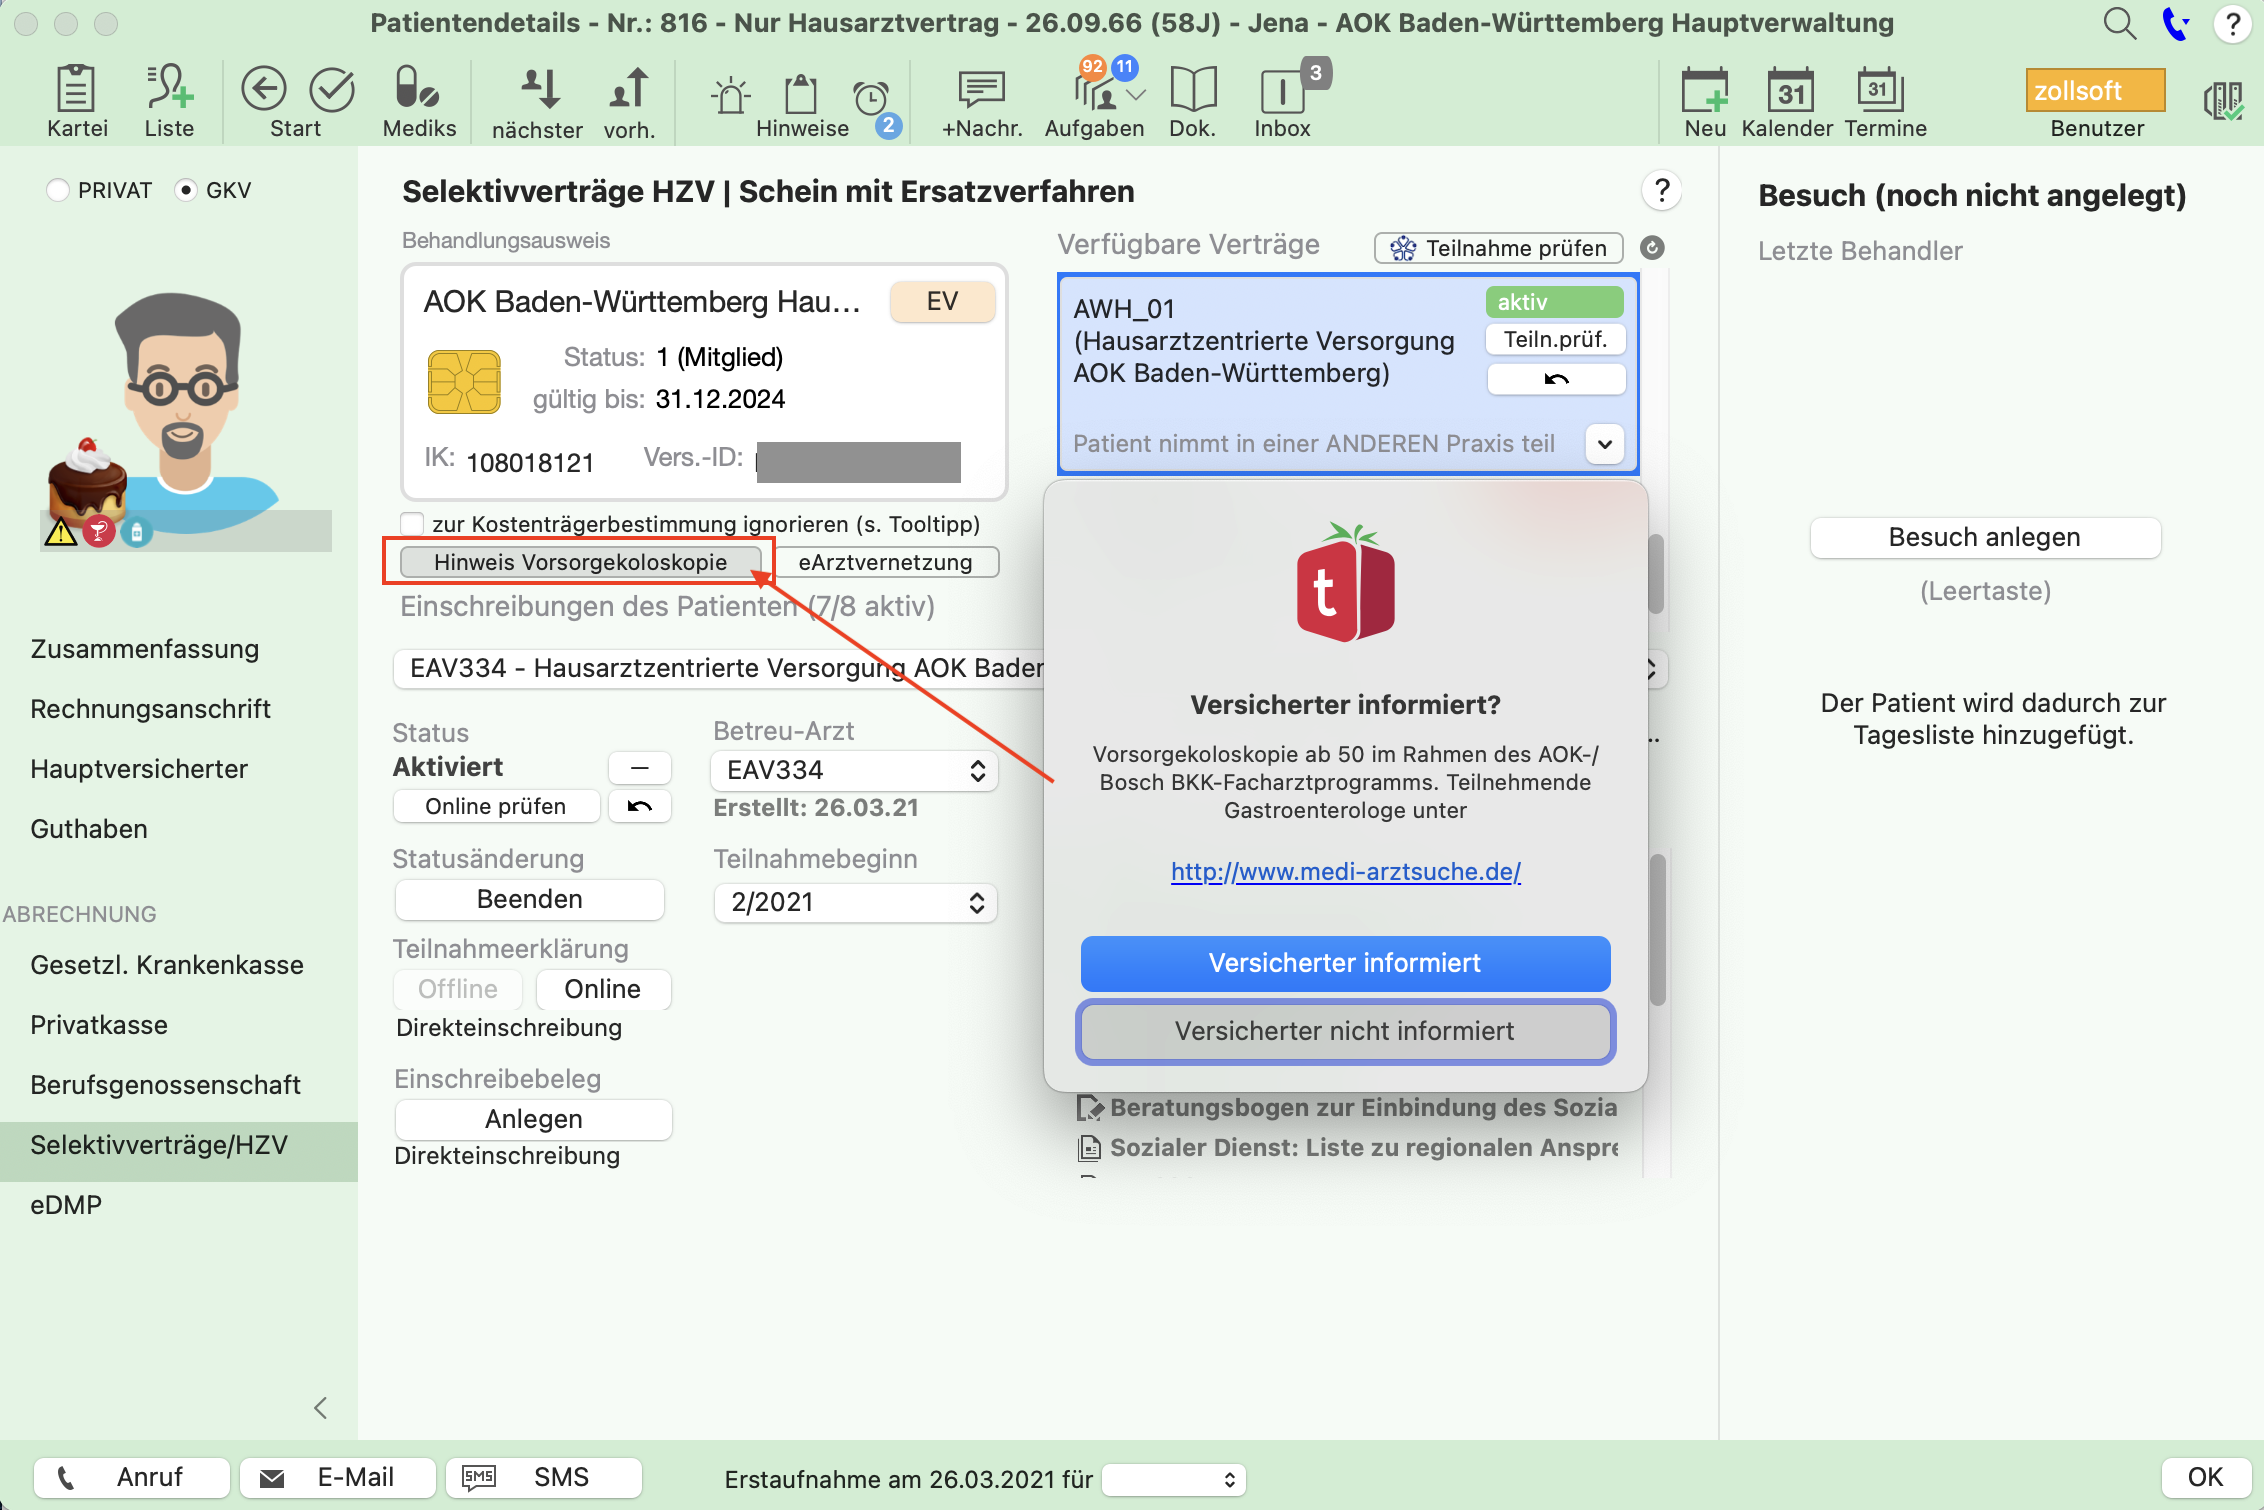
Task: Click the minus button beside Aktiviert
Action: coord(640,767)
